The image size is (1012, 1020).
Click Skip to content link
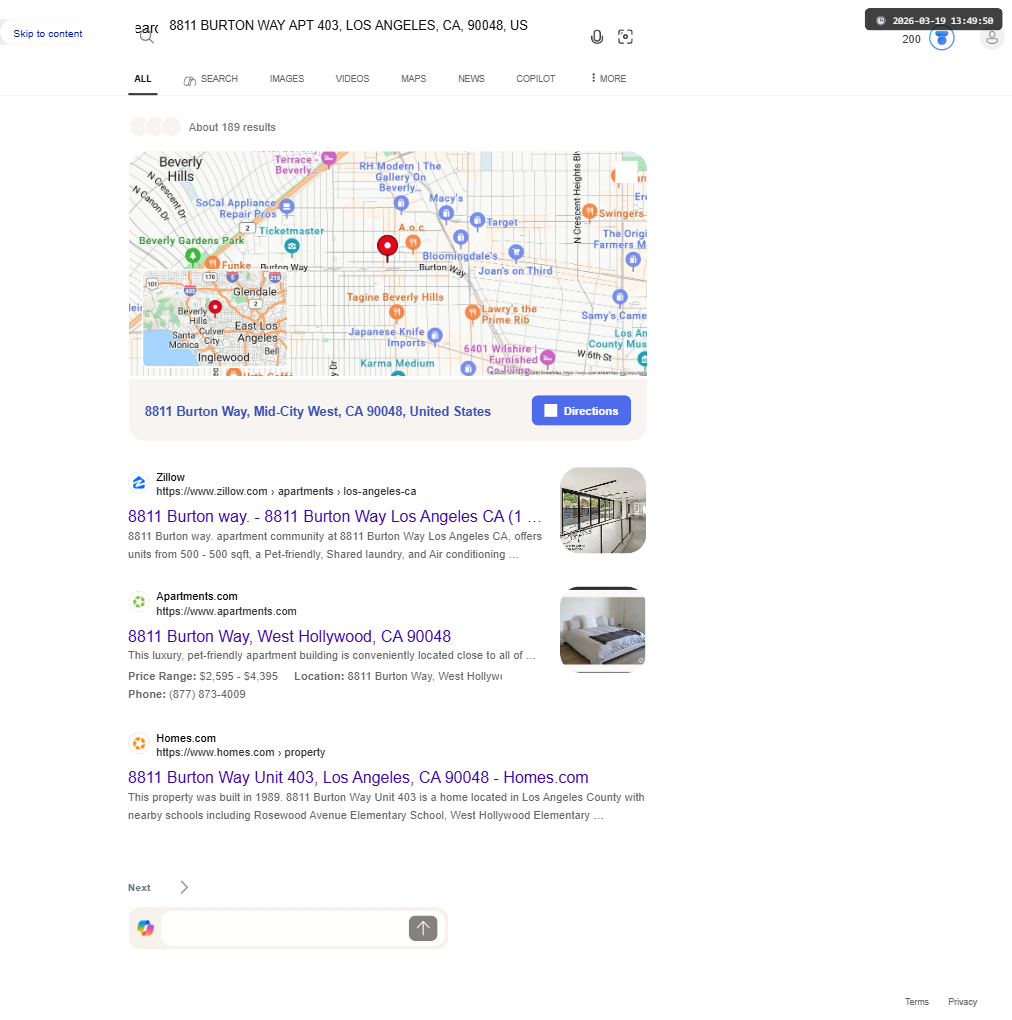coord(47,34)
